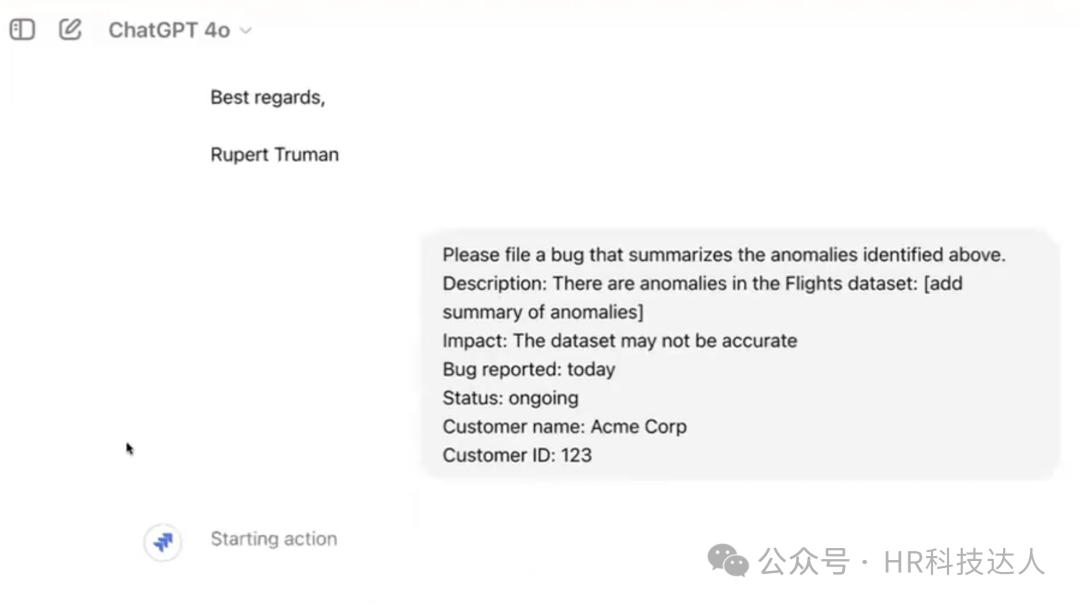The image size is (1080, 605).
Task: Expand the chevron beside ChatGPT 4o
Action: 246,31
